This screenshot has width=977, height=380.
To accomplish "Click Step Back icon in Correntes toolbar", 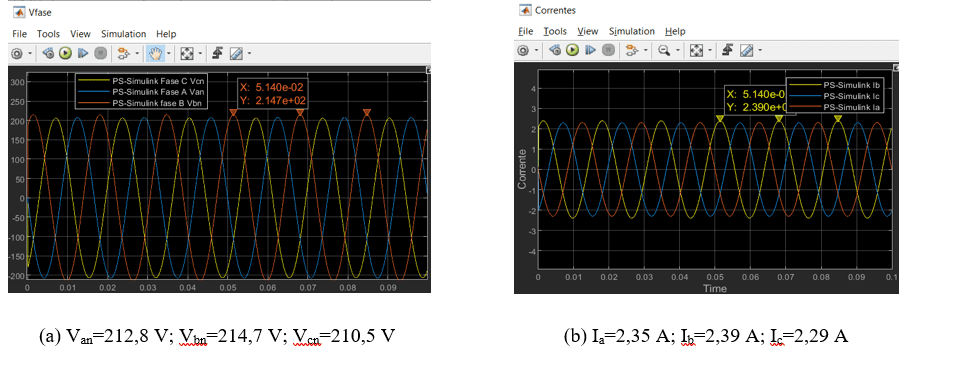I will click(x=556, y=50).
